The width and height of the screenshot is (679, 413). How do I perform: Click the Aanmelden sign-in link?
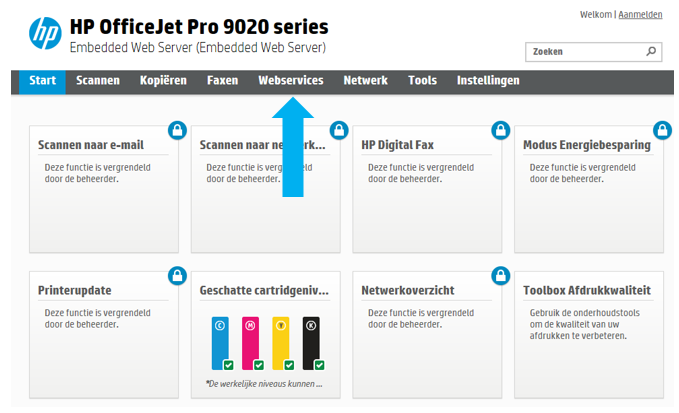[x=640, y=15]
